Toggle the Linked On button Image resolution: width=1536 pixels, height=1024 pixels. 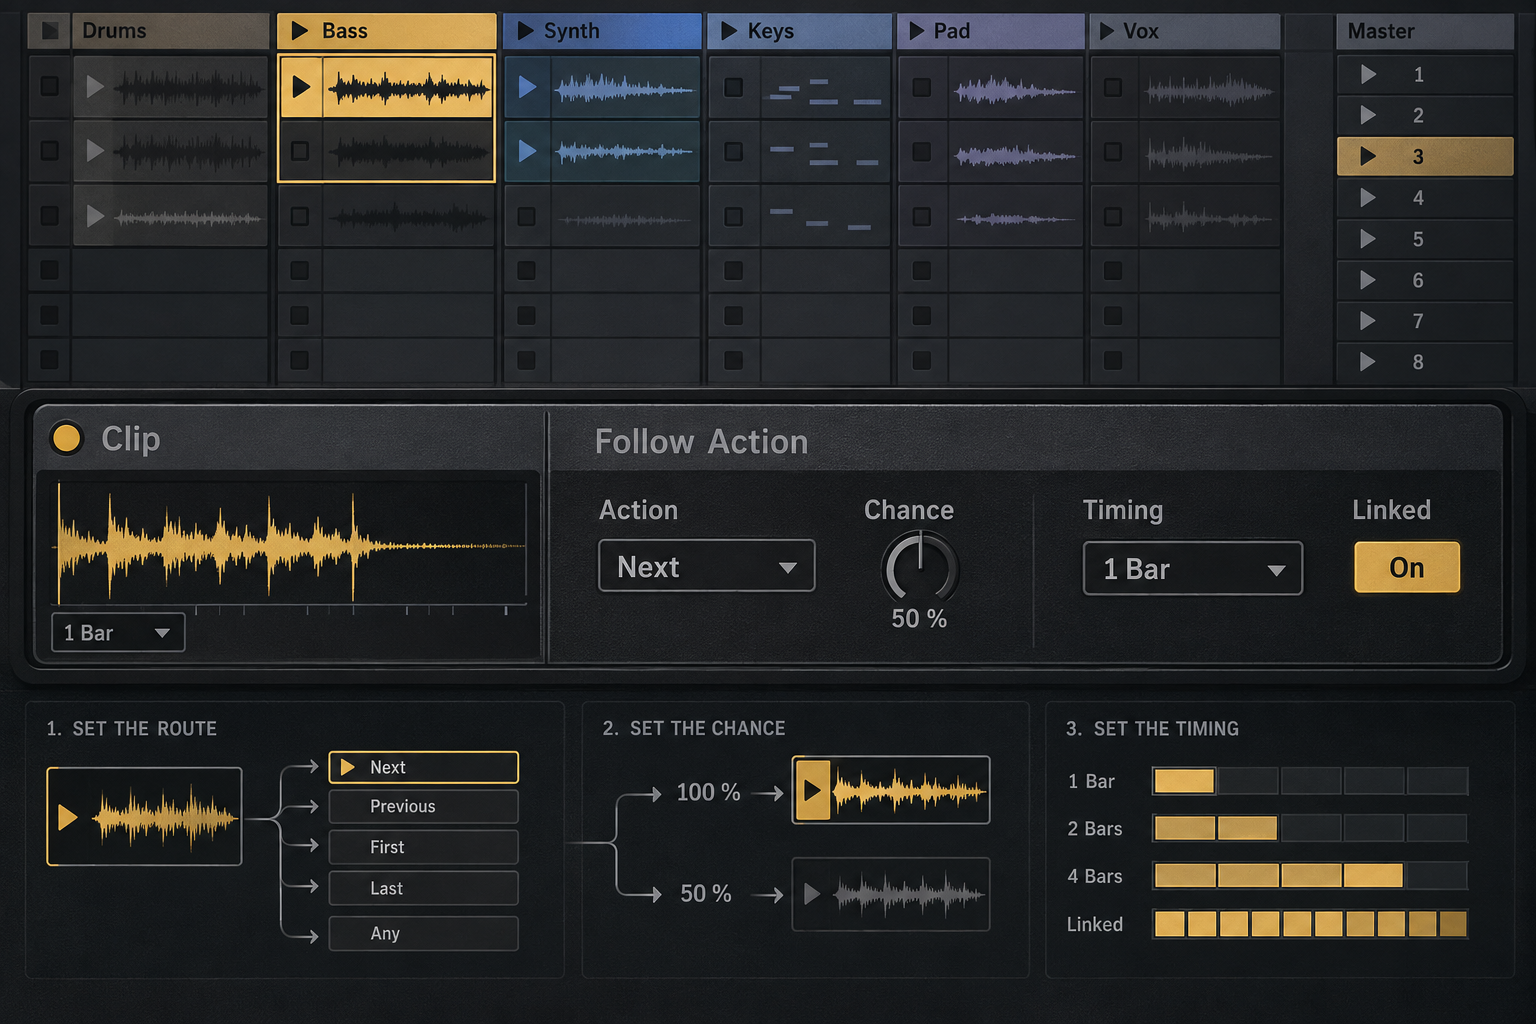point(1407,567)
